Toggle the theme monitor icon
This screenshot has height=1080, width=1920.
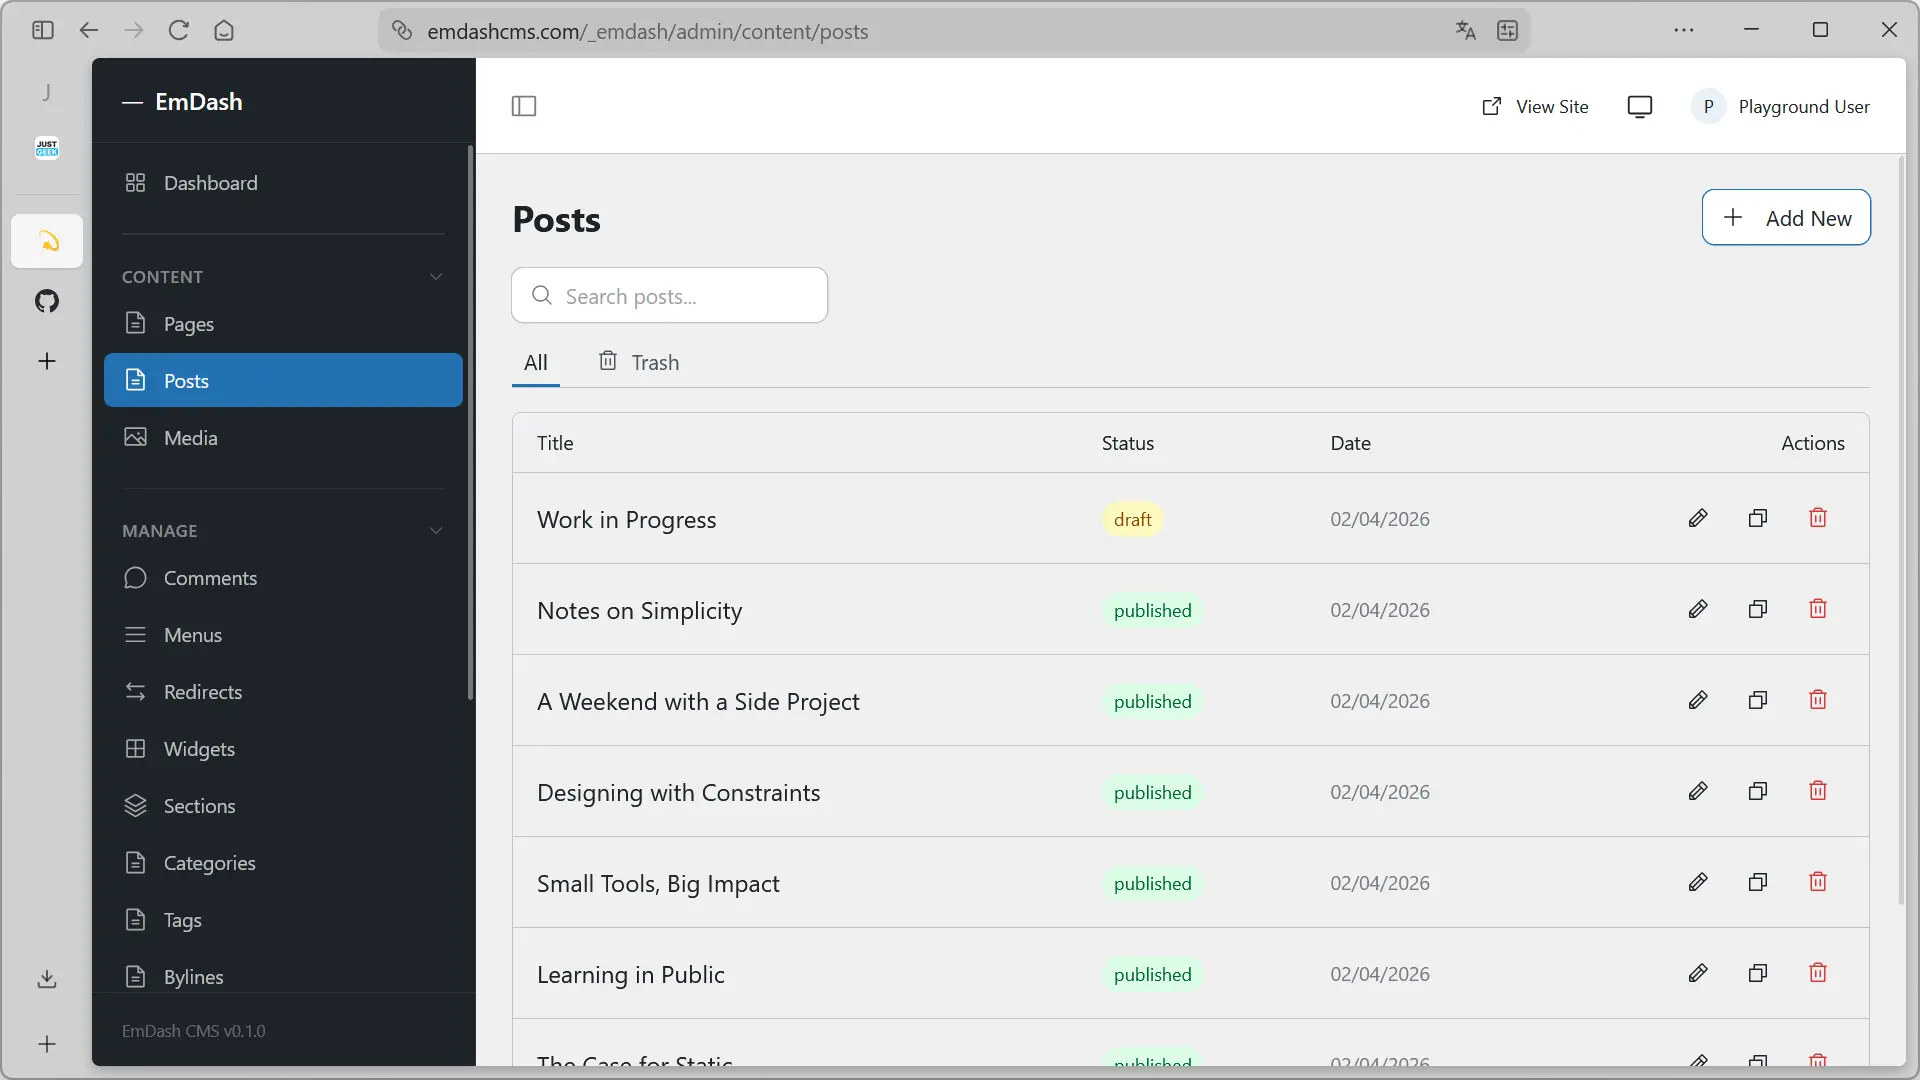(1640, 107)
